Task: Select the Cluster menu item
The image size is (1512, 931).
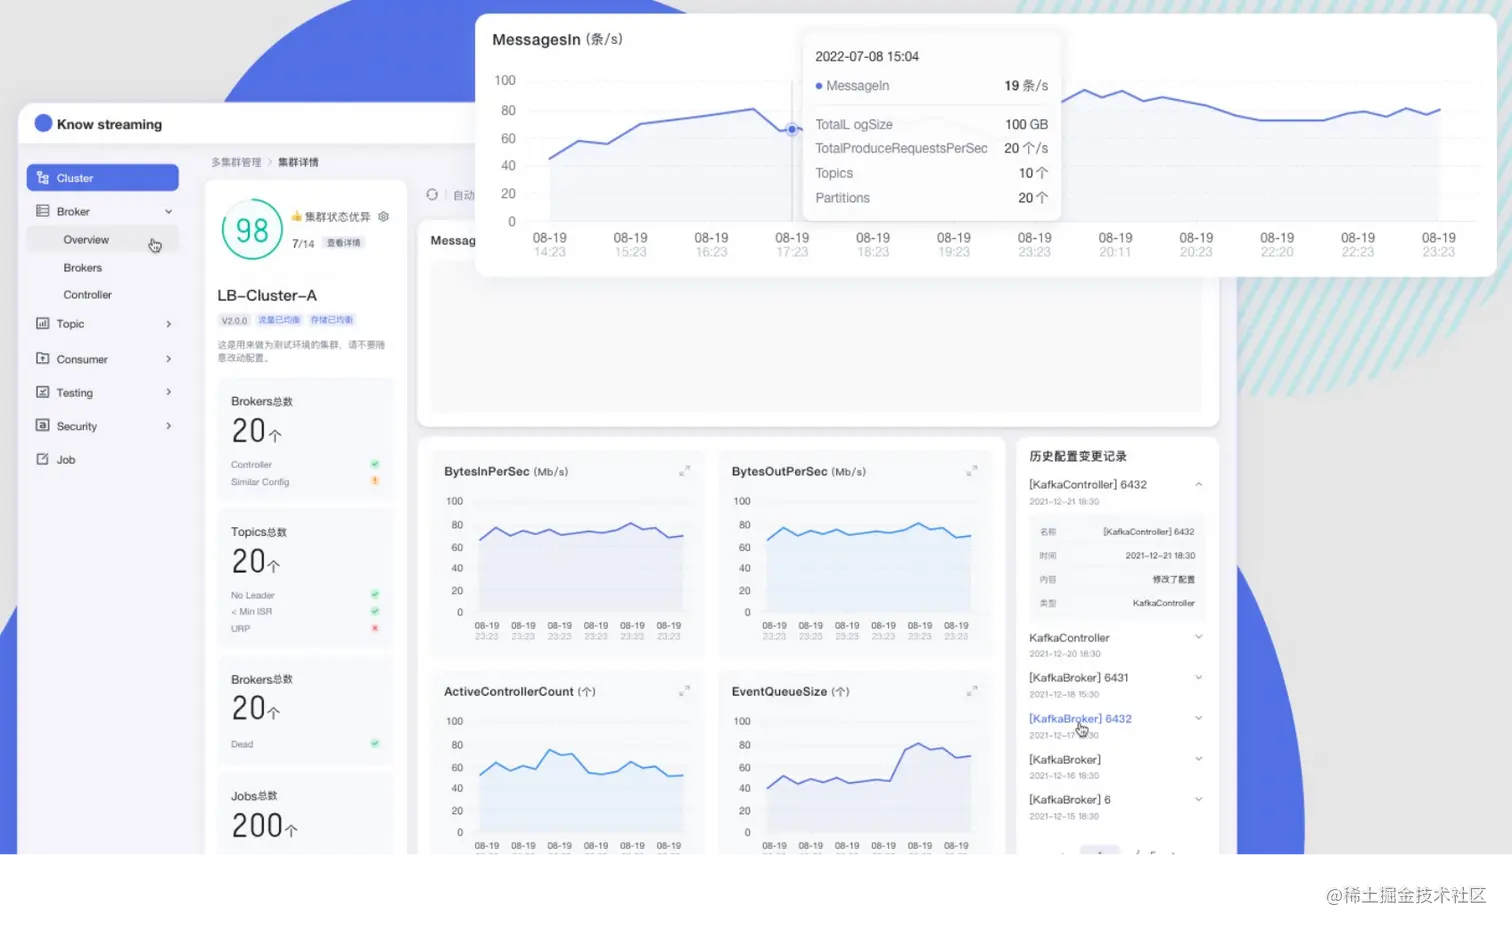Action: [x=103, y=178]
